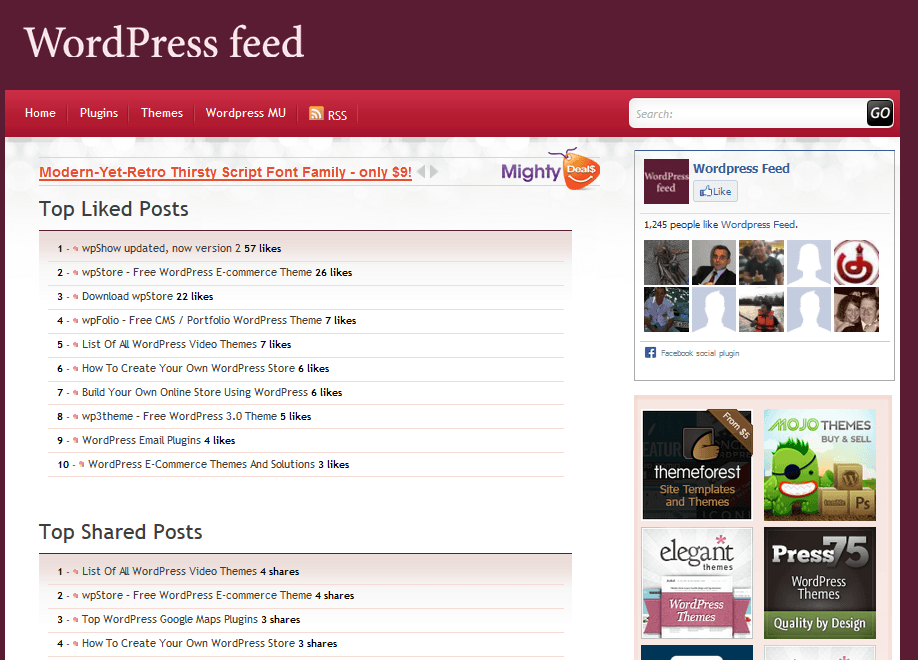Viewport: 918px width, 660px height.
Task: Click the '57 likes' count text
Action: [x=262, y=248]
